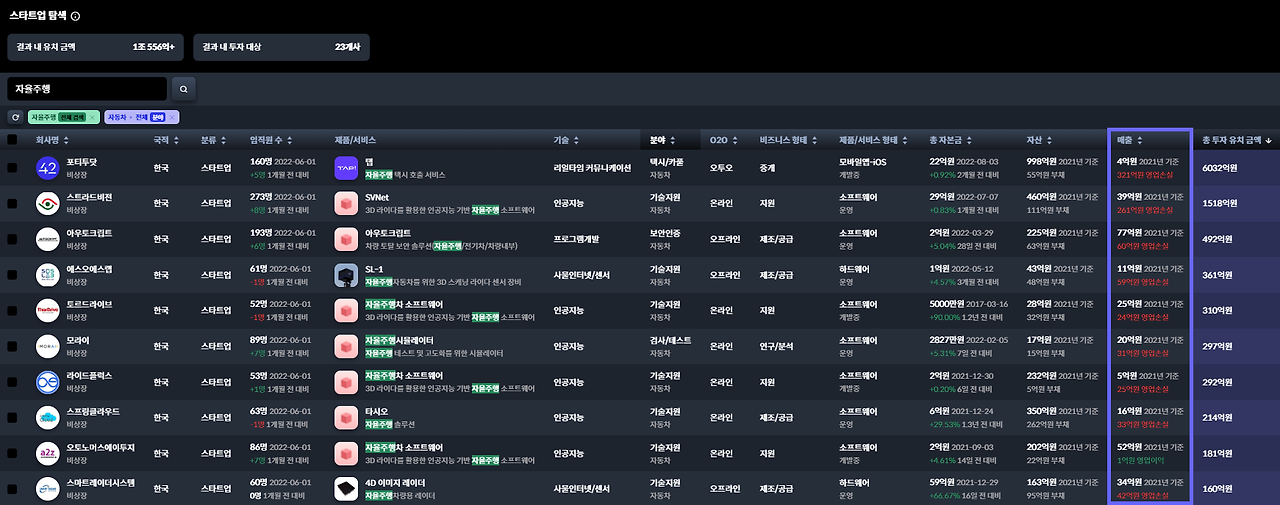
Task: Click the 아우토크립트 product cube icon
Action: (x=346, y=239)
